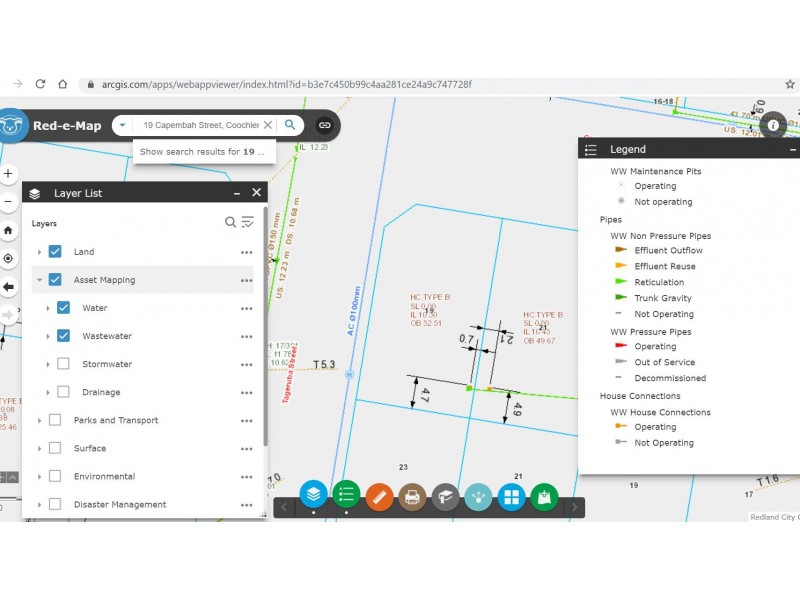Clear the address search text with the X
800x600 pixels.
pos(268,125)
